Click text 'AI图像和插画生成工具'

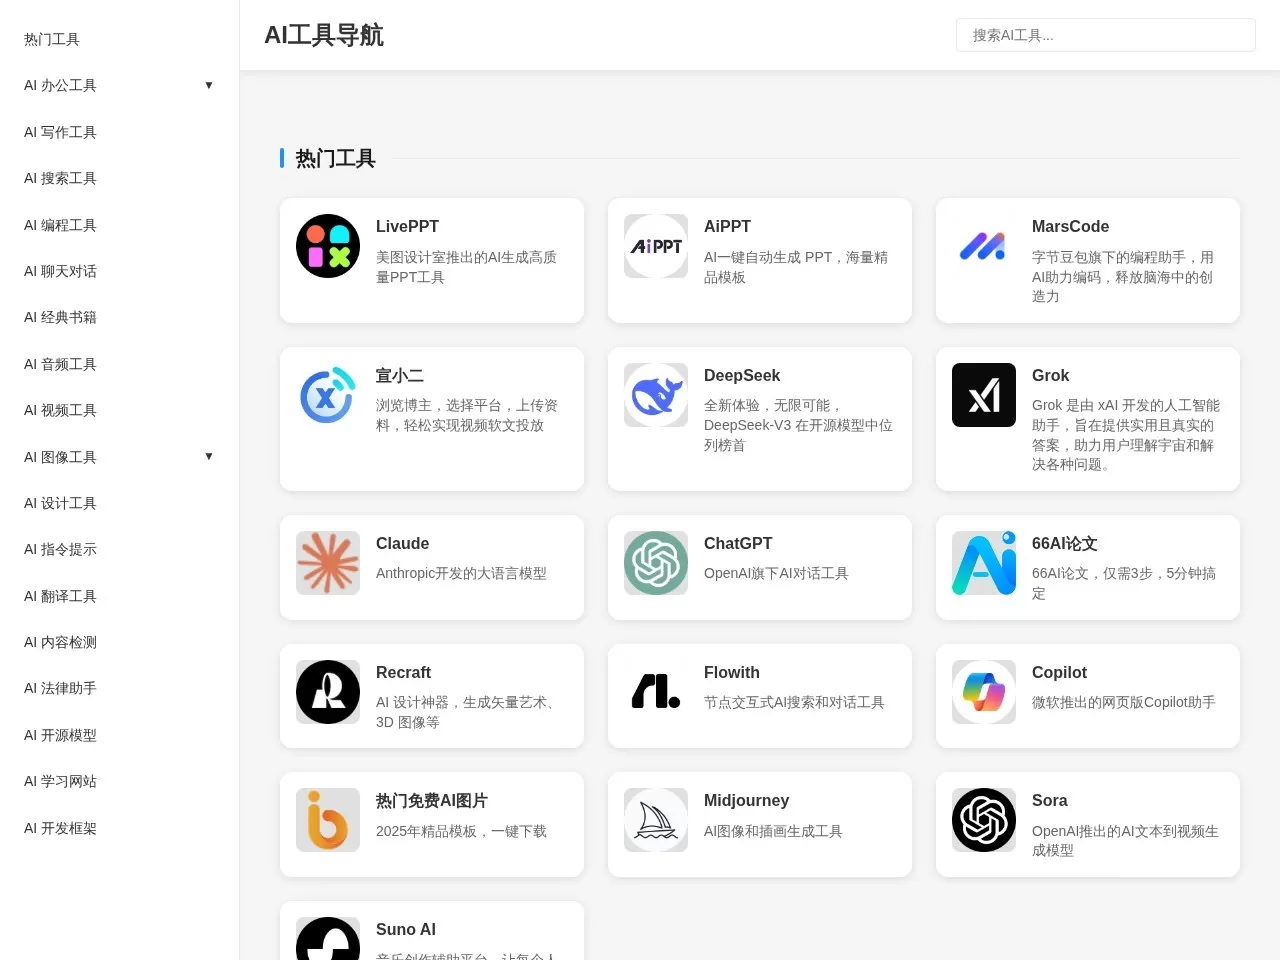point(773,831)
